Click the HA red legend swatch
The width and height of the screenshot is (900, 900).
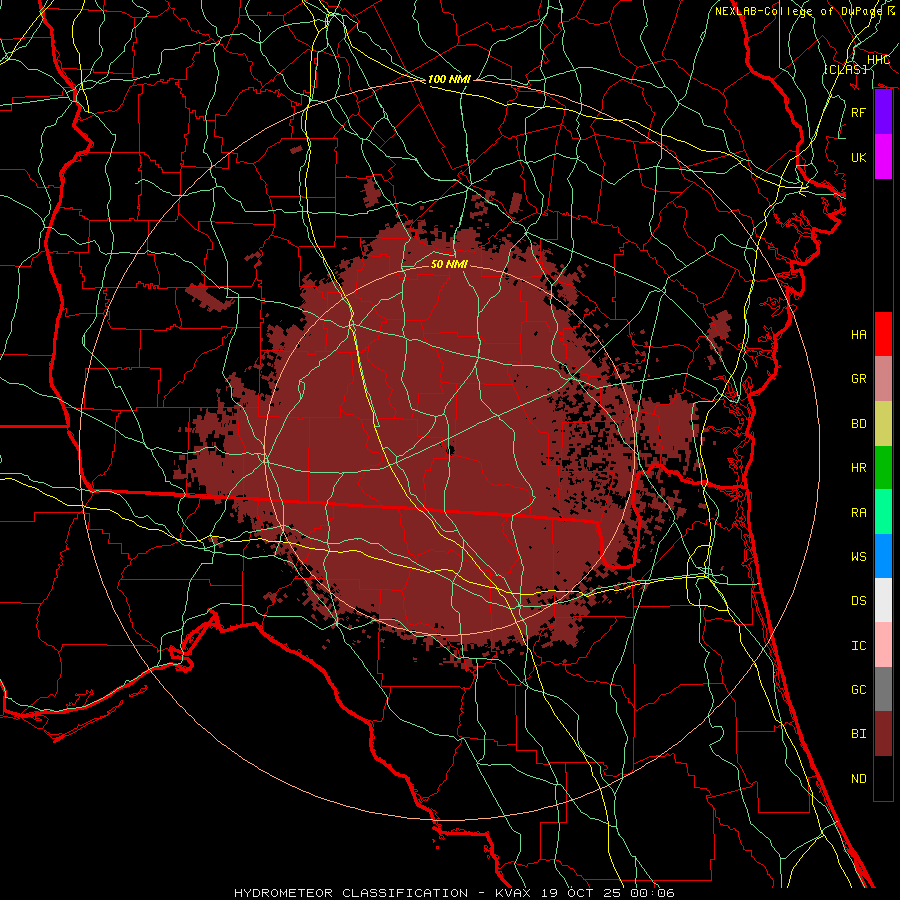pyautogui.click(x=883, y=334)
